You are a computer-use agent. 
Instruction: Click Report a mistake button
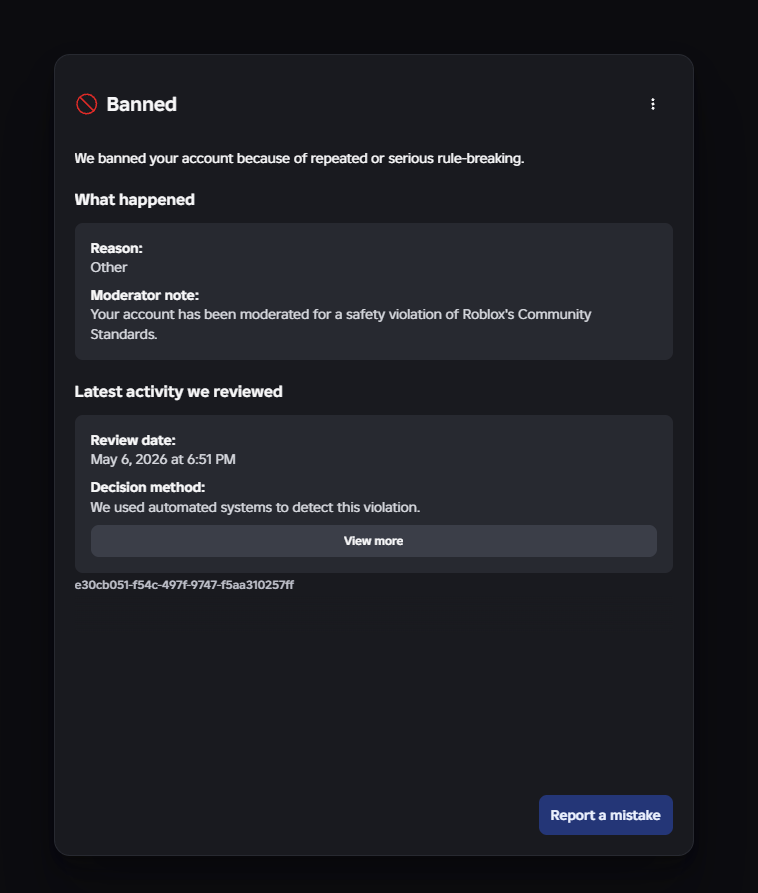point(605,815)
